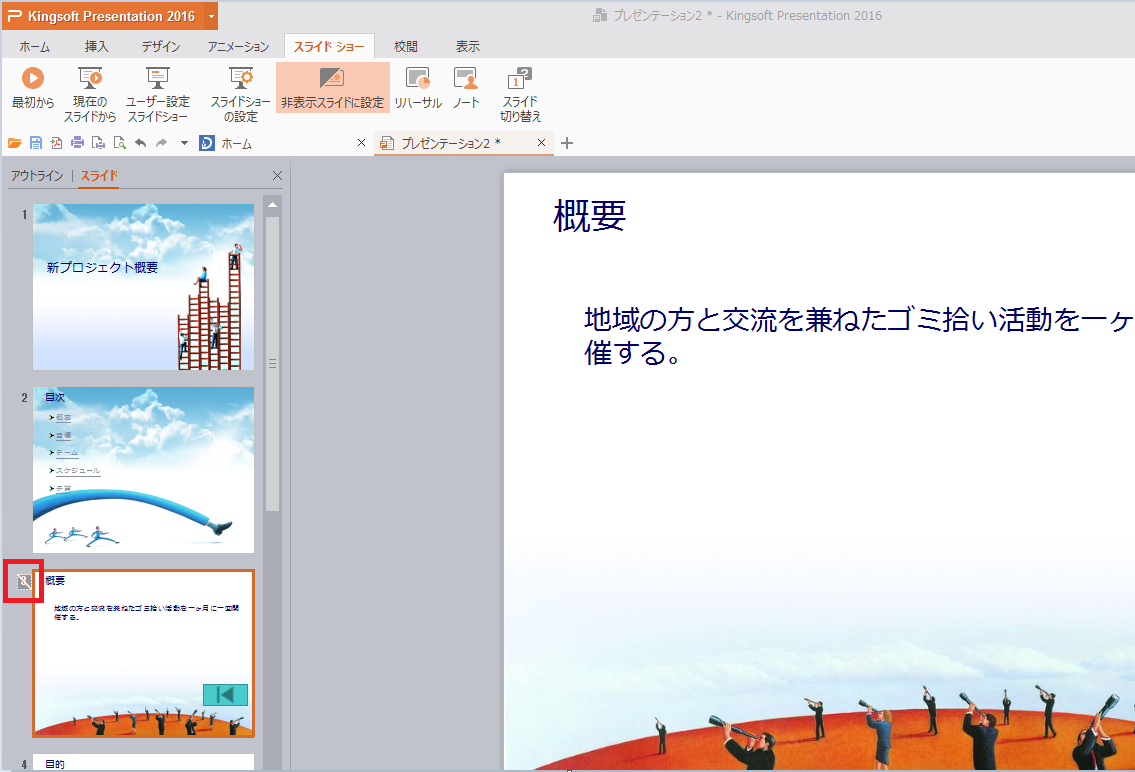Select slide 3 thumbnail 概要
Viewport: 1135px width, 772px height.
pos(143,653)
